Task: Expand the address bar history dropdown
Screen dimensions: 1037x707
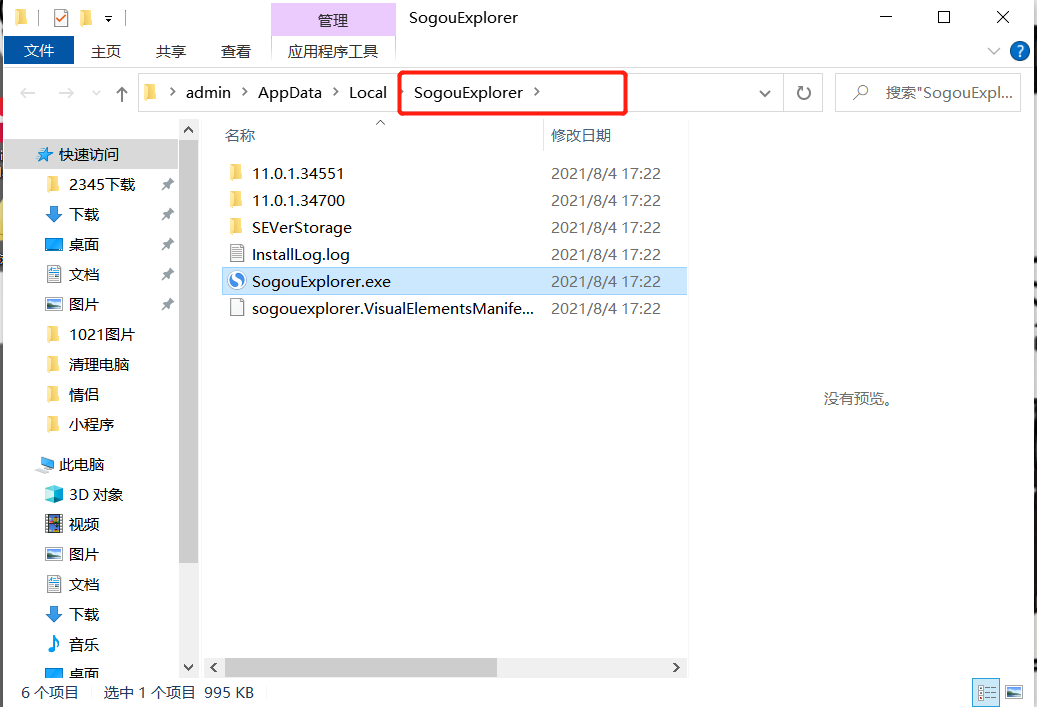Action: coord(765,93)
